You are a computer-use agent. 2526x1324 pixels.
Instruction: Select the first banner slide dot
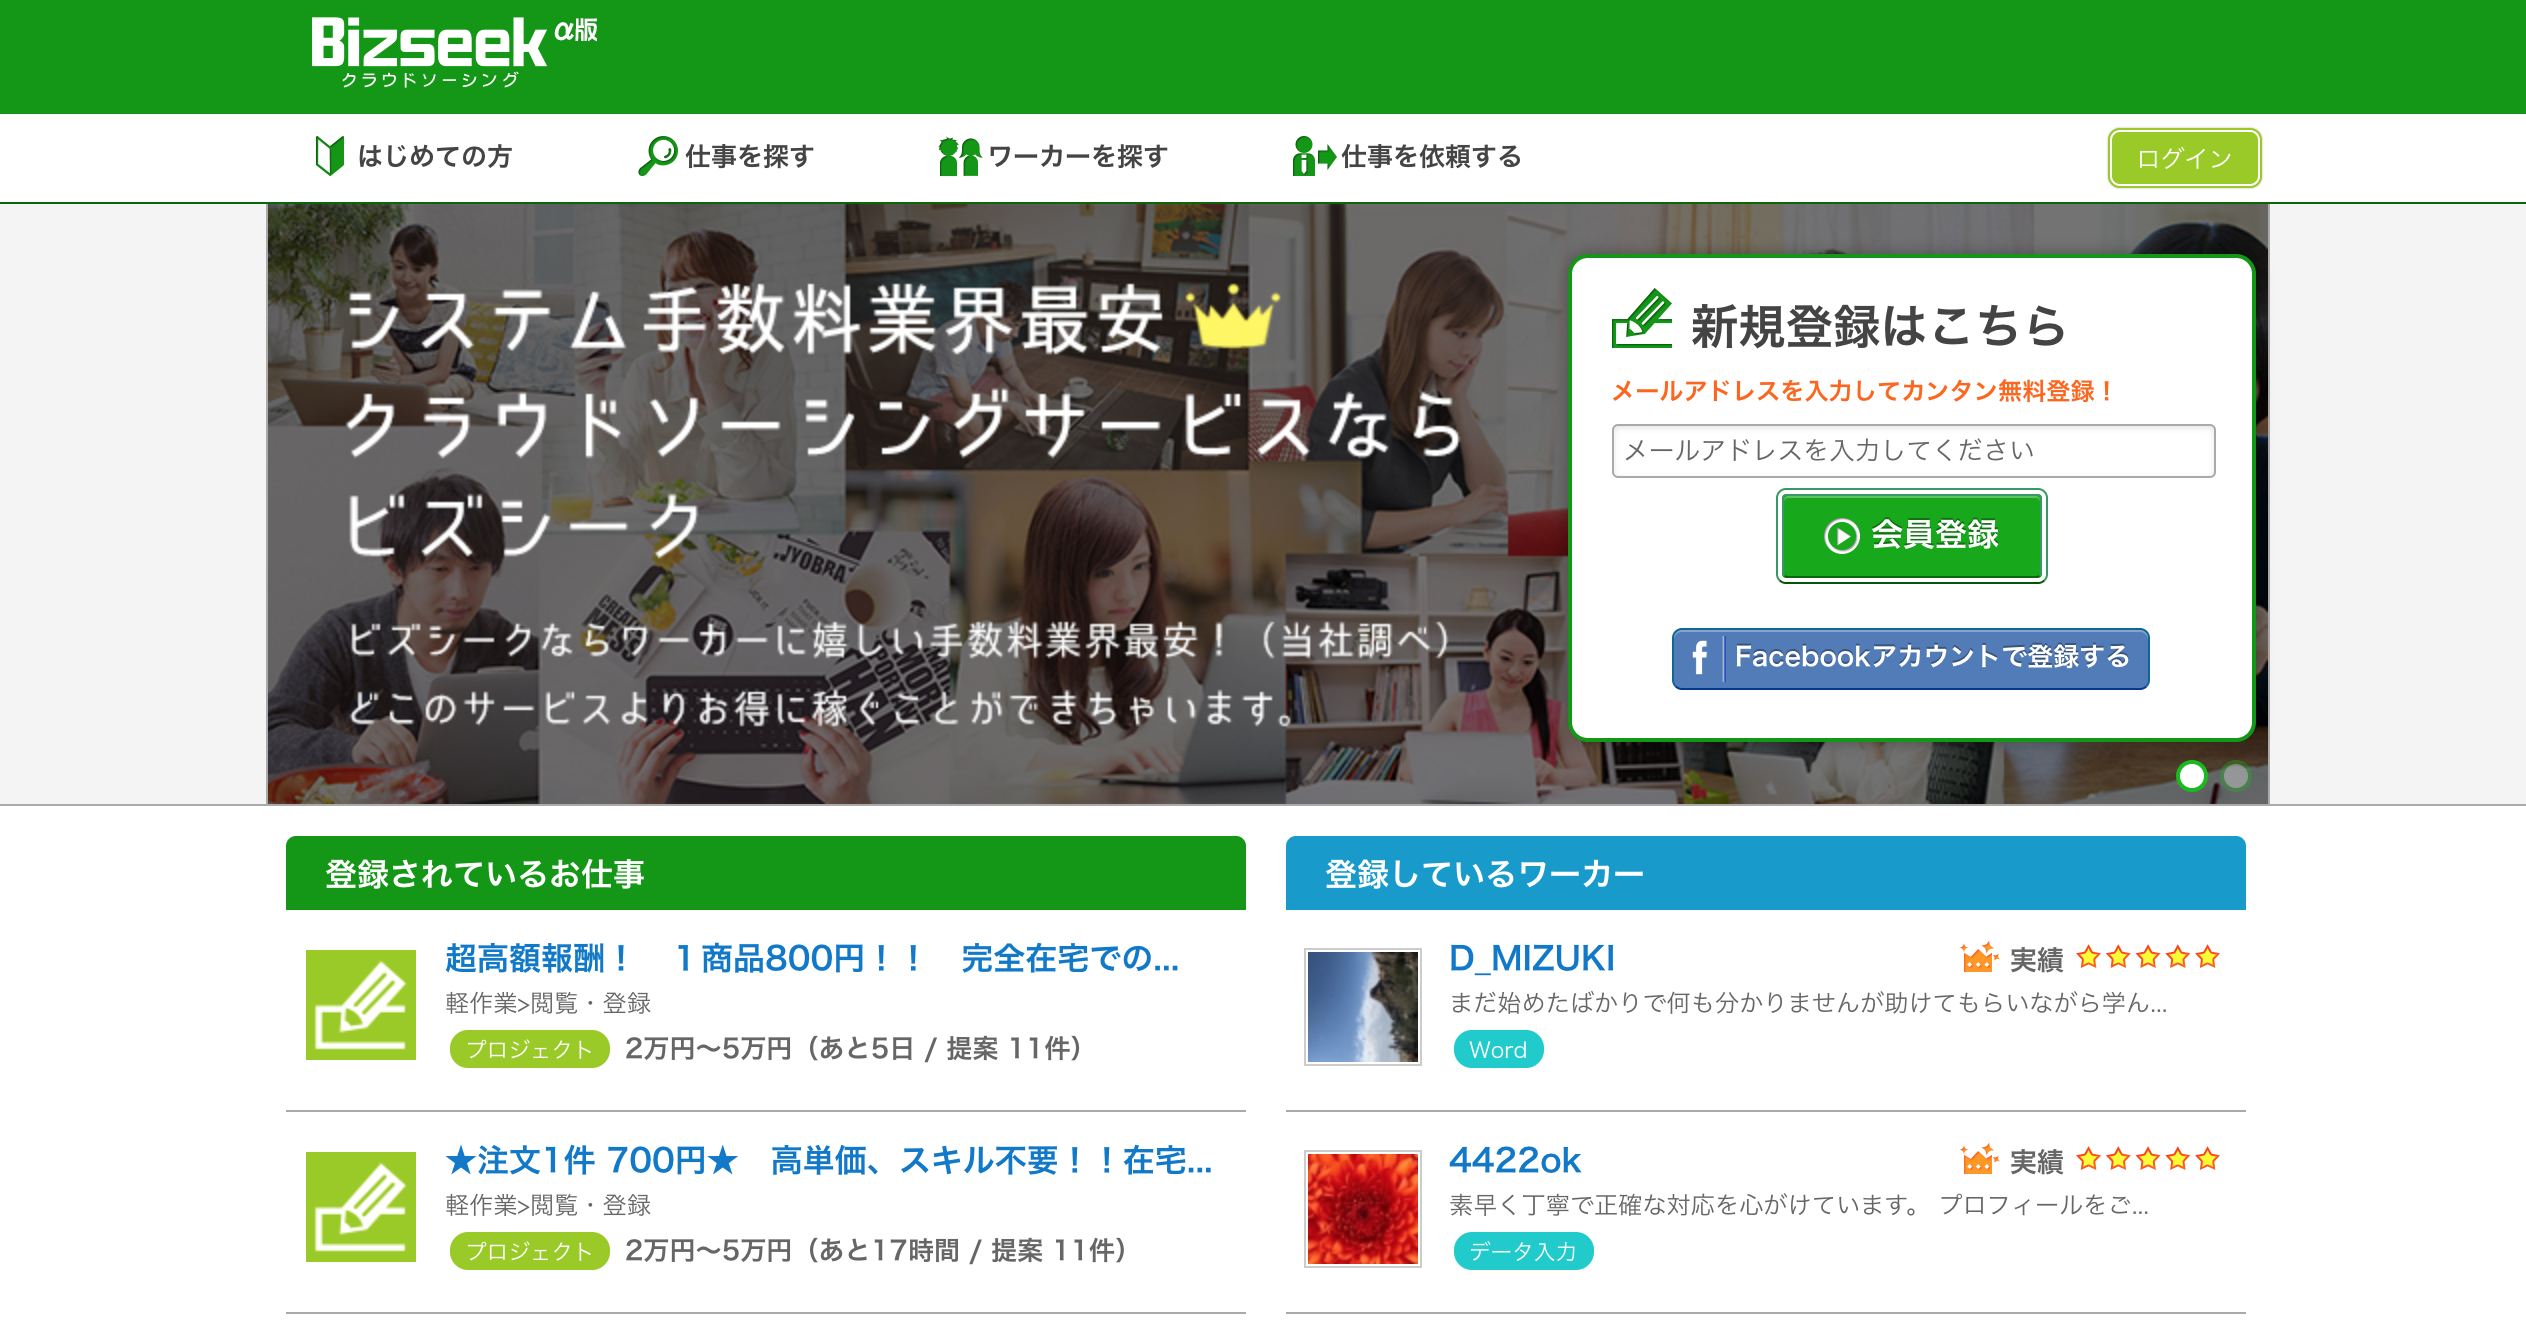tap(2191, 776)
